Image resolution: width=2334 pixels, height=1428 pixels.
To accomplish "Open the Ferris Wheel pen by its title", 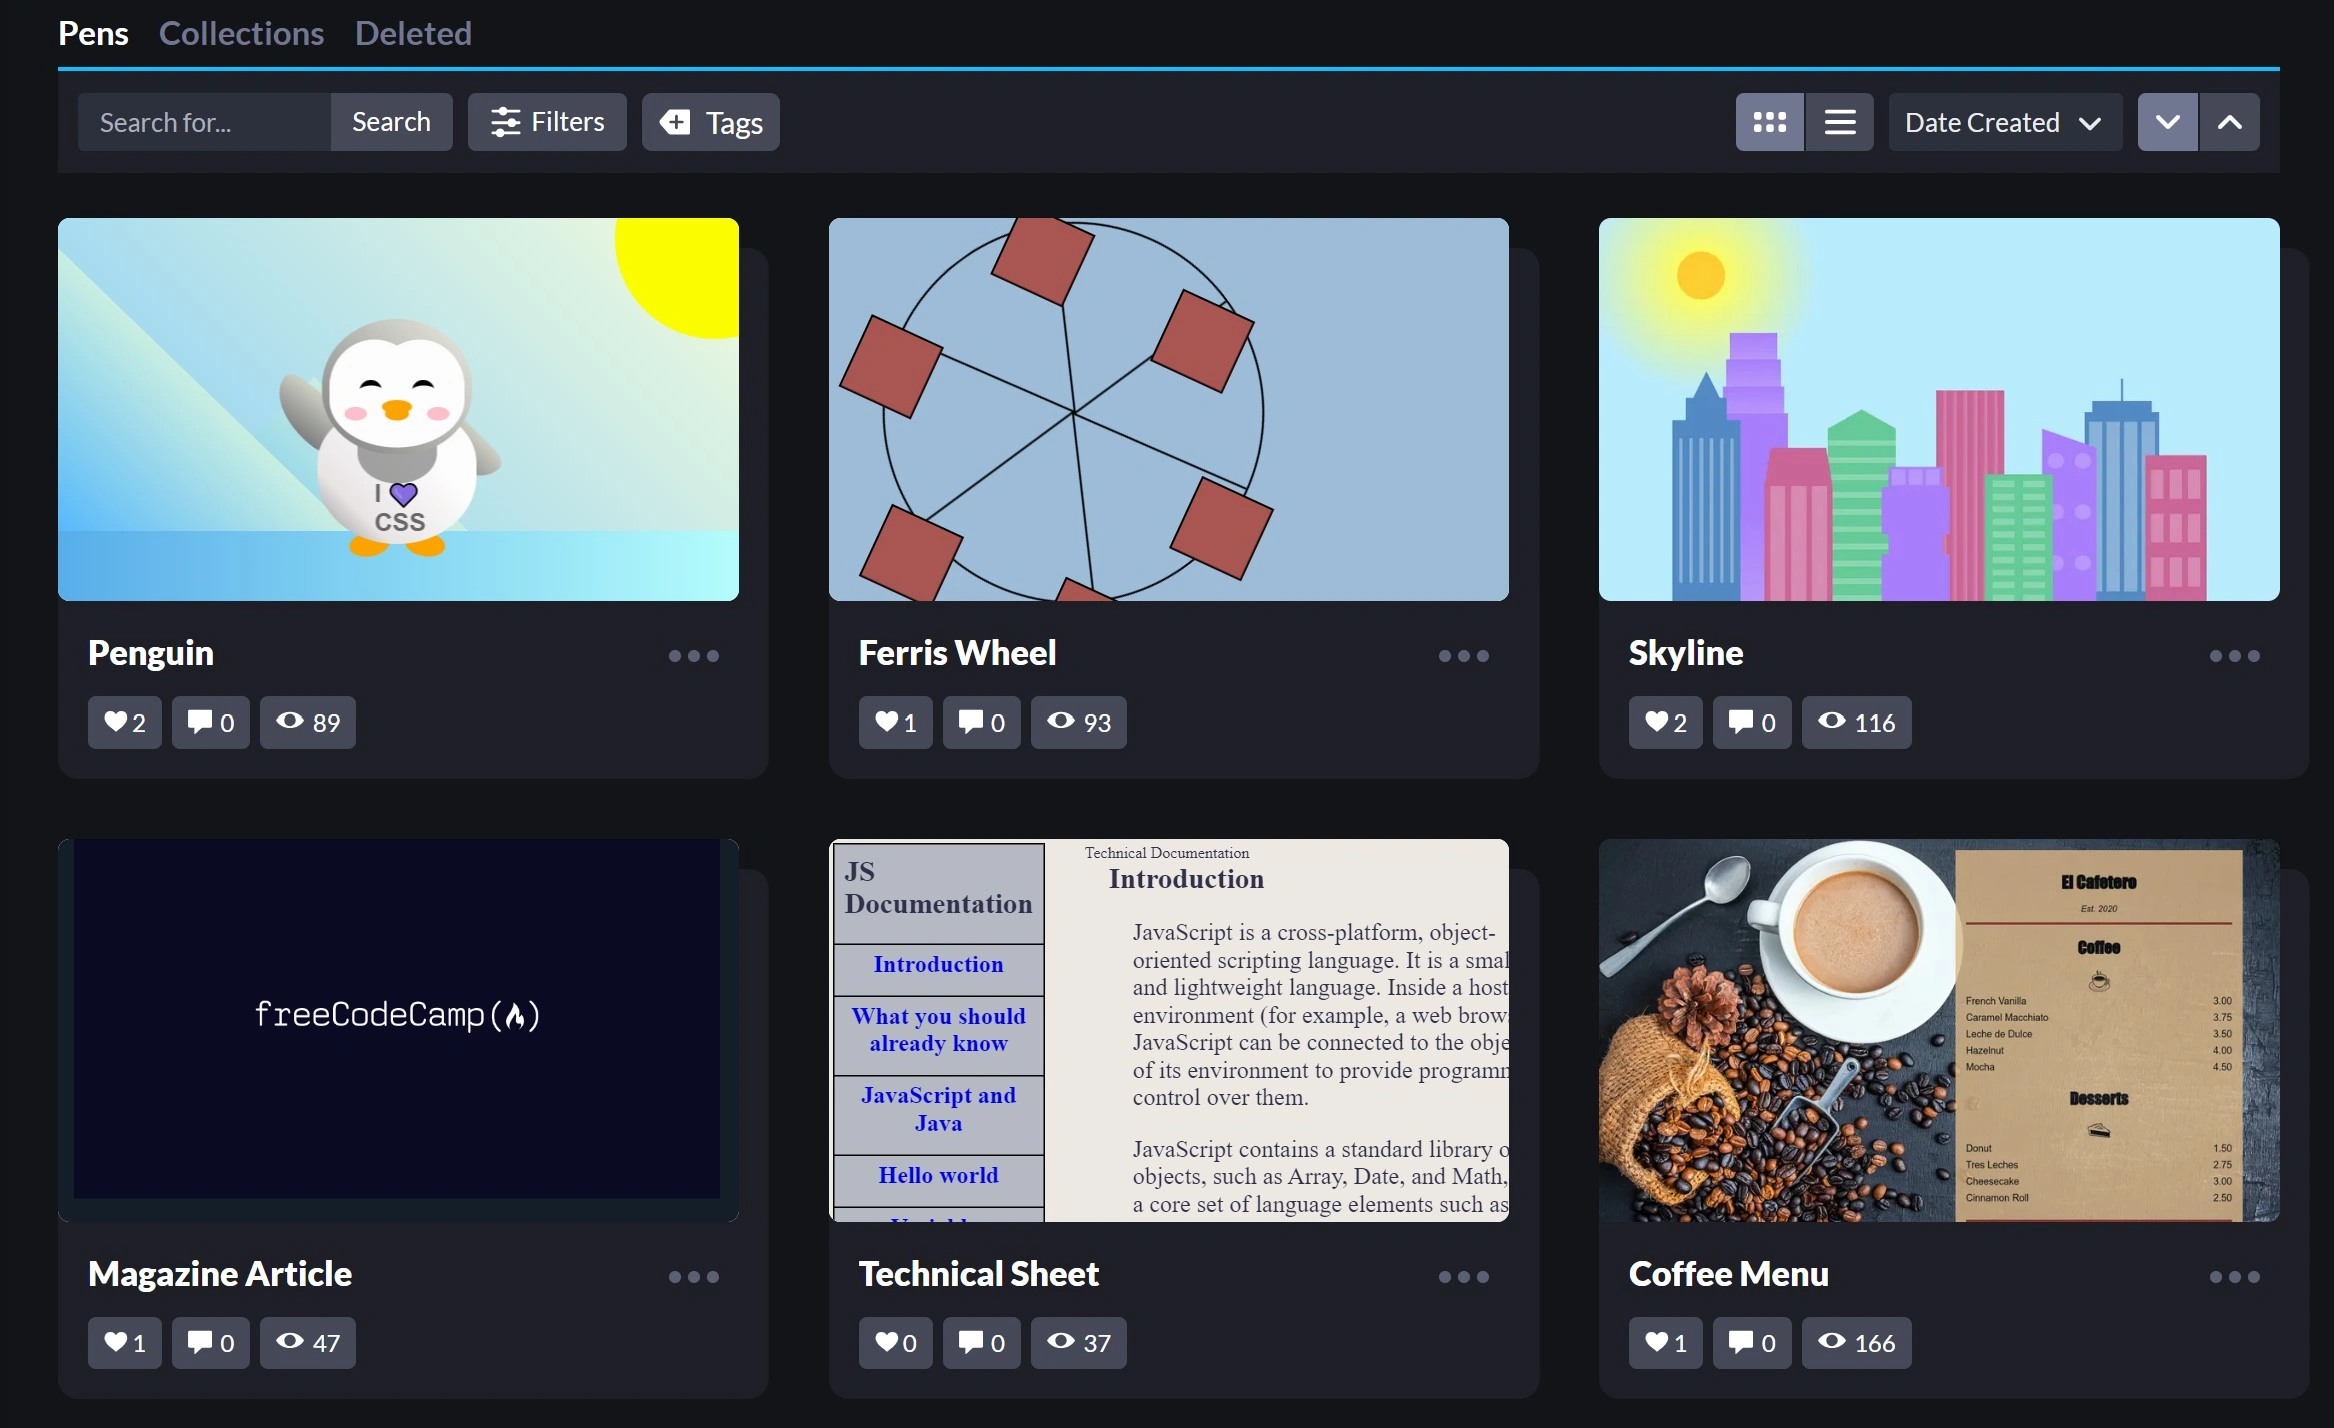I will point(957,652).
